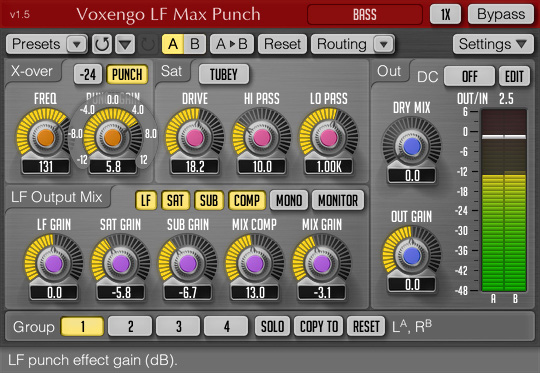Open the Settings menu
The height and width of the screenshot is (373, 540).
point(493,44)
